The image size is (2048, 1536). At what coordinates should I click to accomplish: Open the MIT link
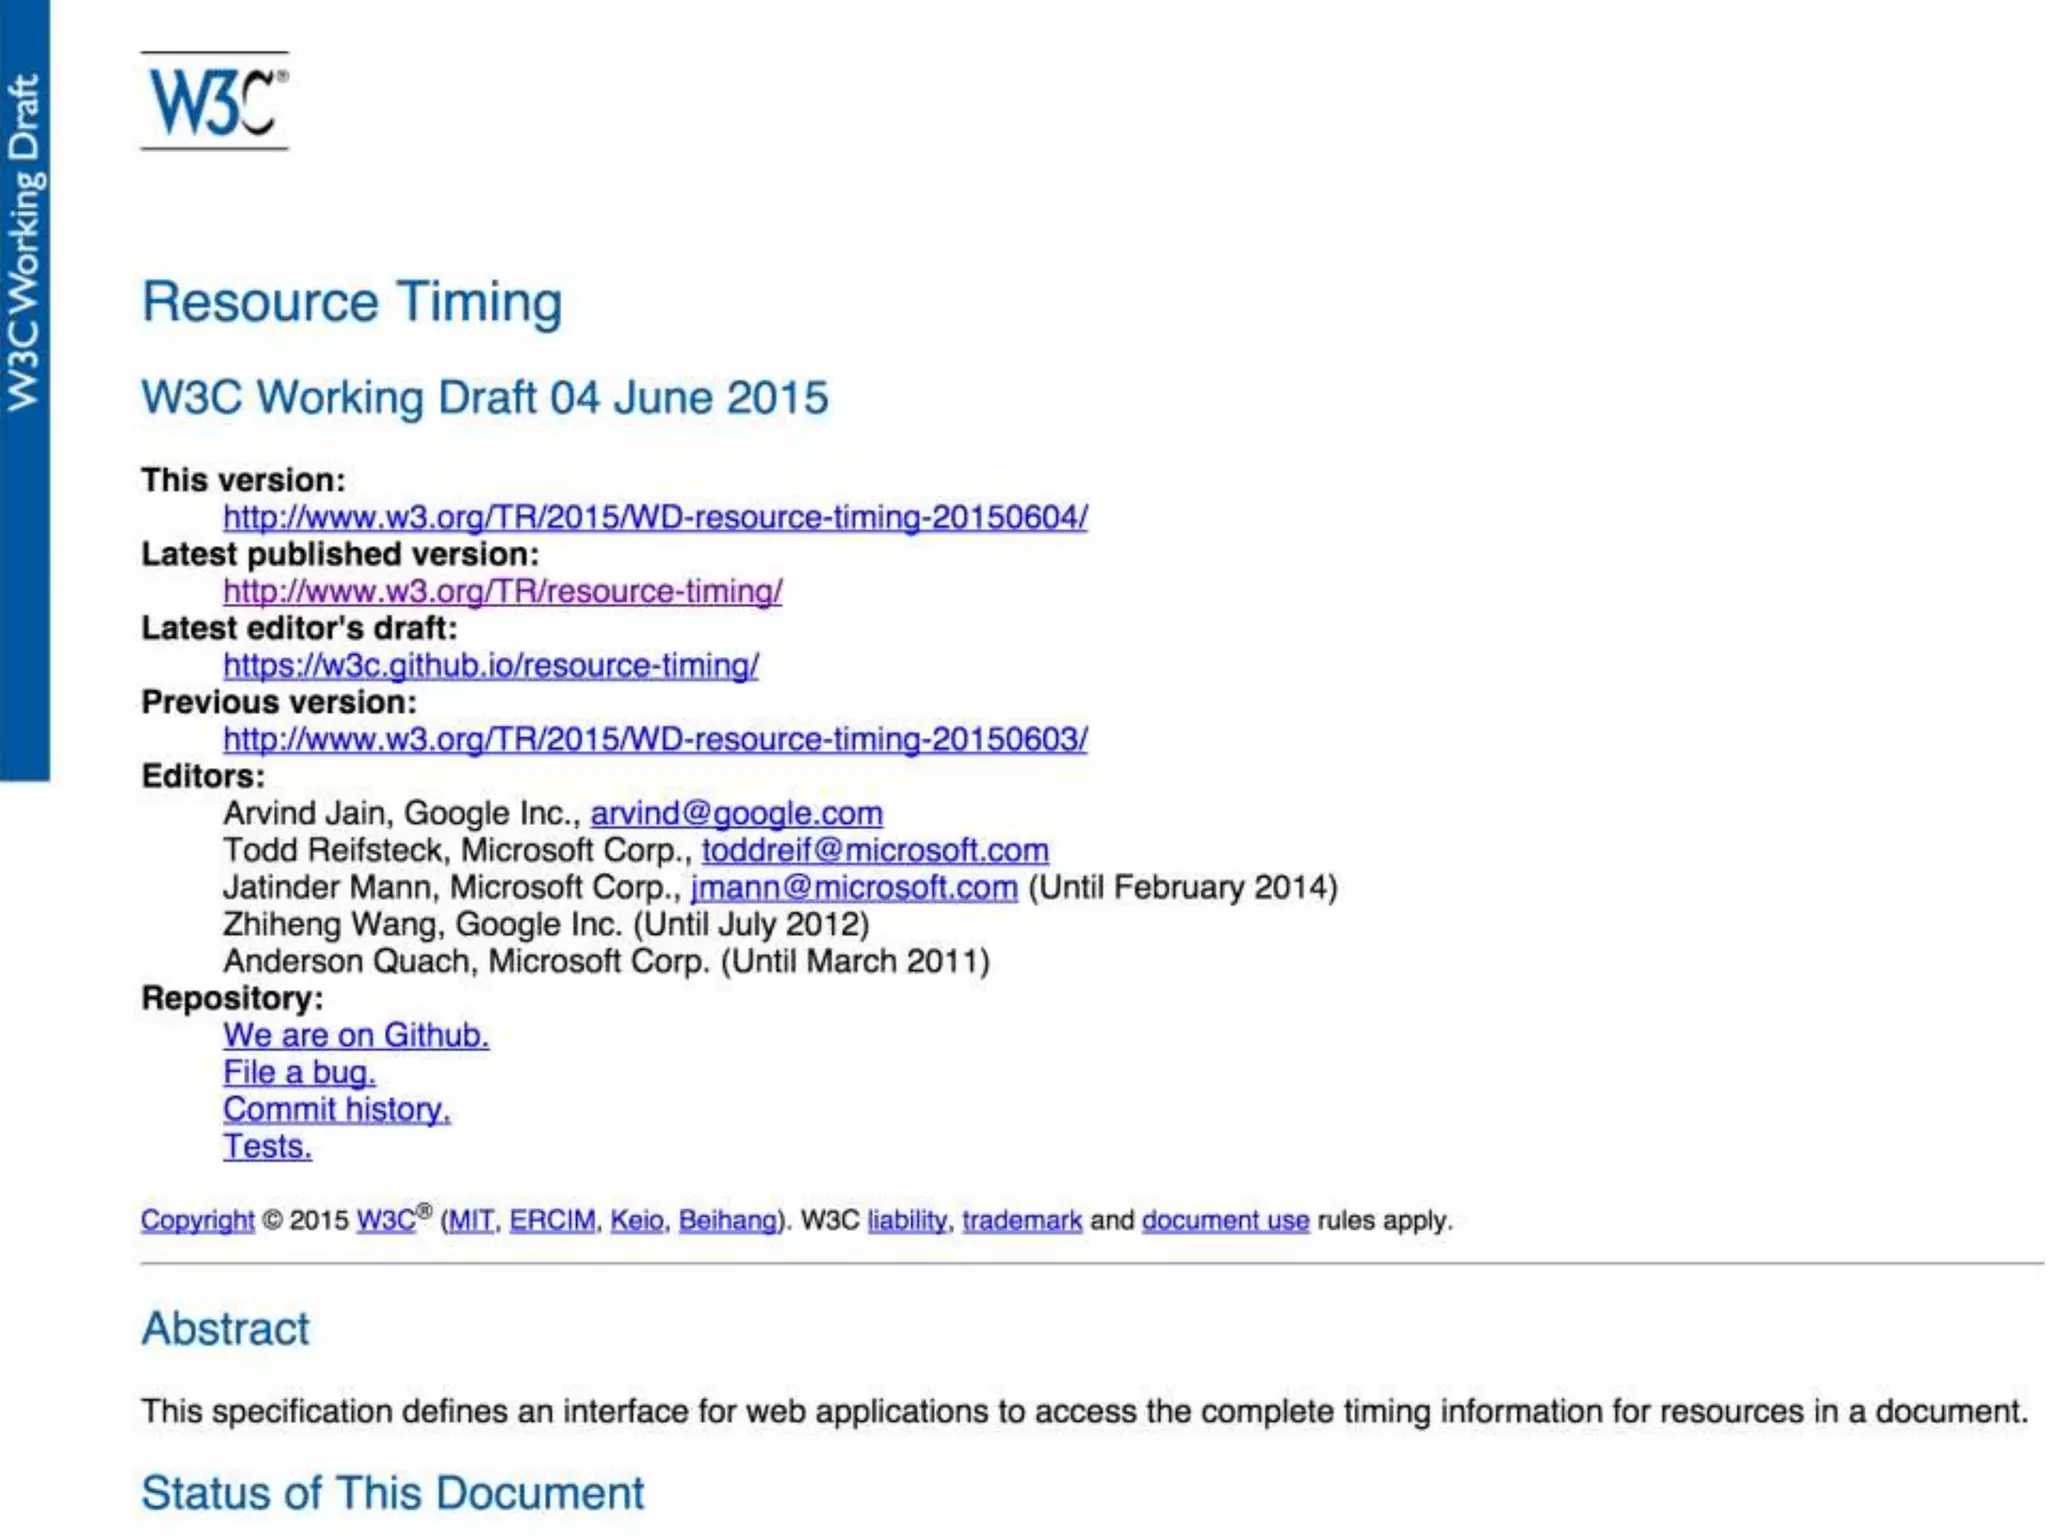(471, 1220)
